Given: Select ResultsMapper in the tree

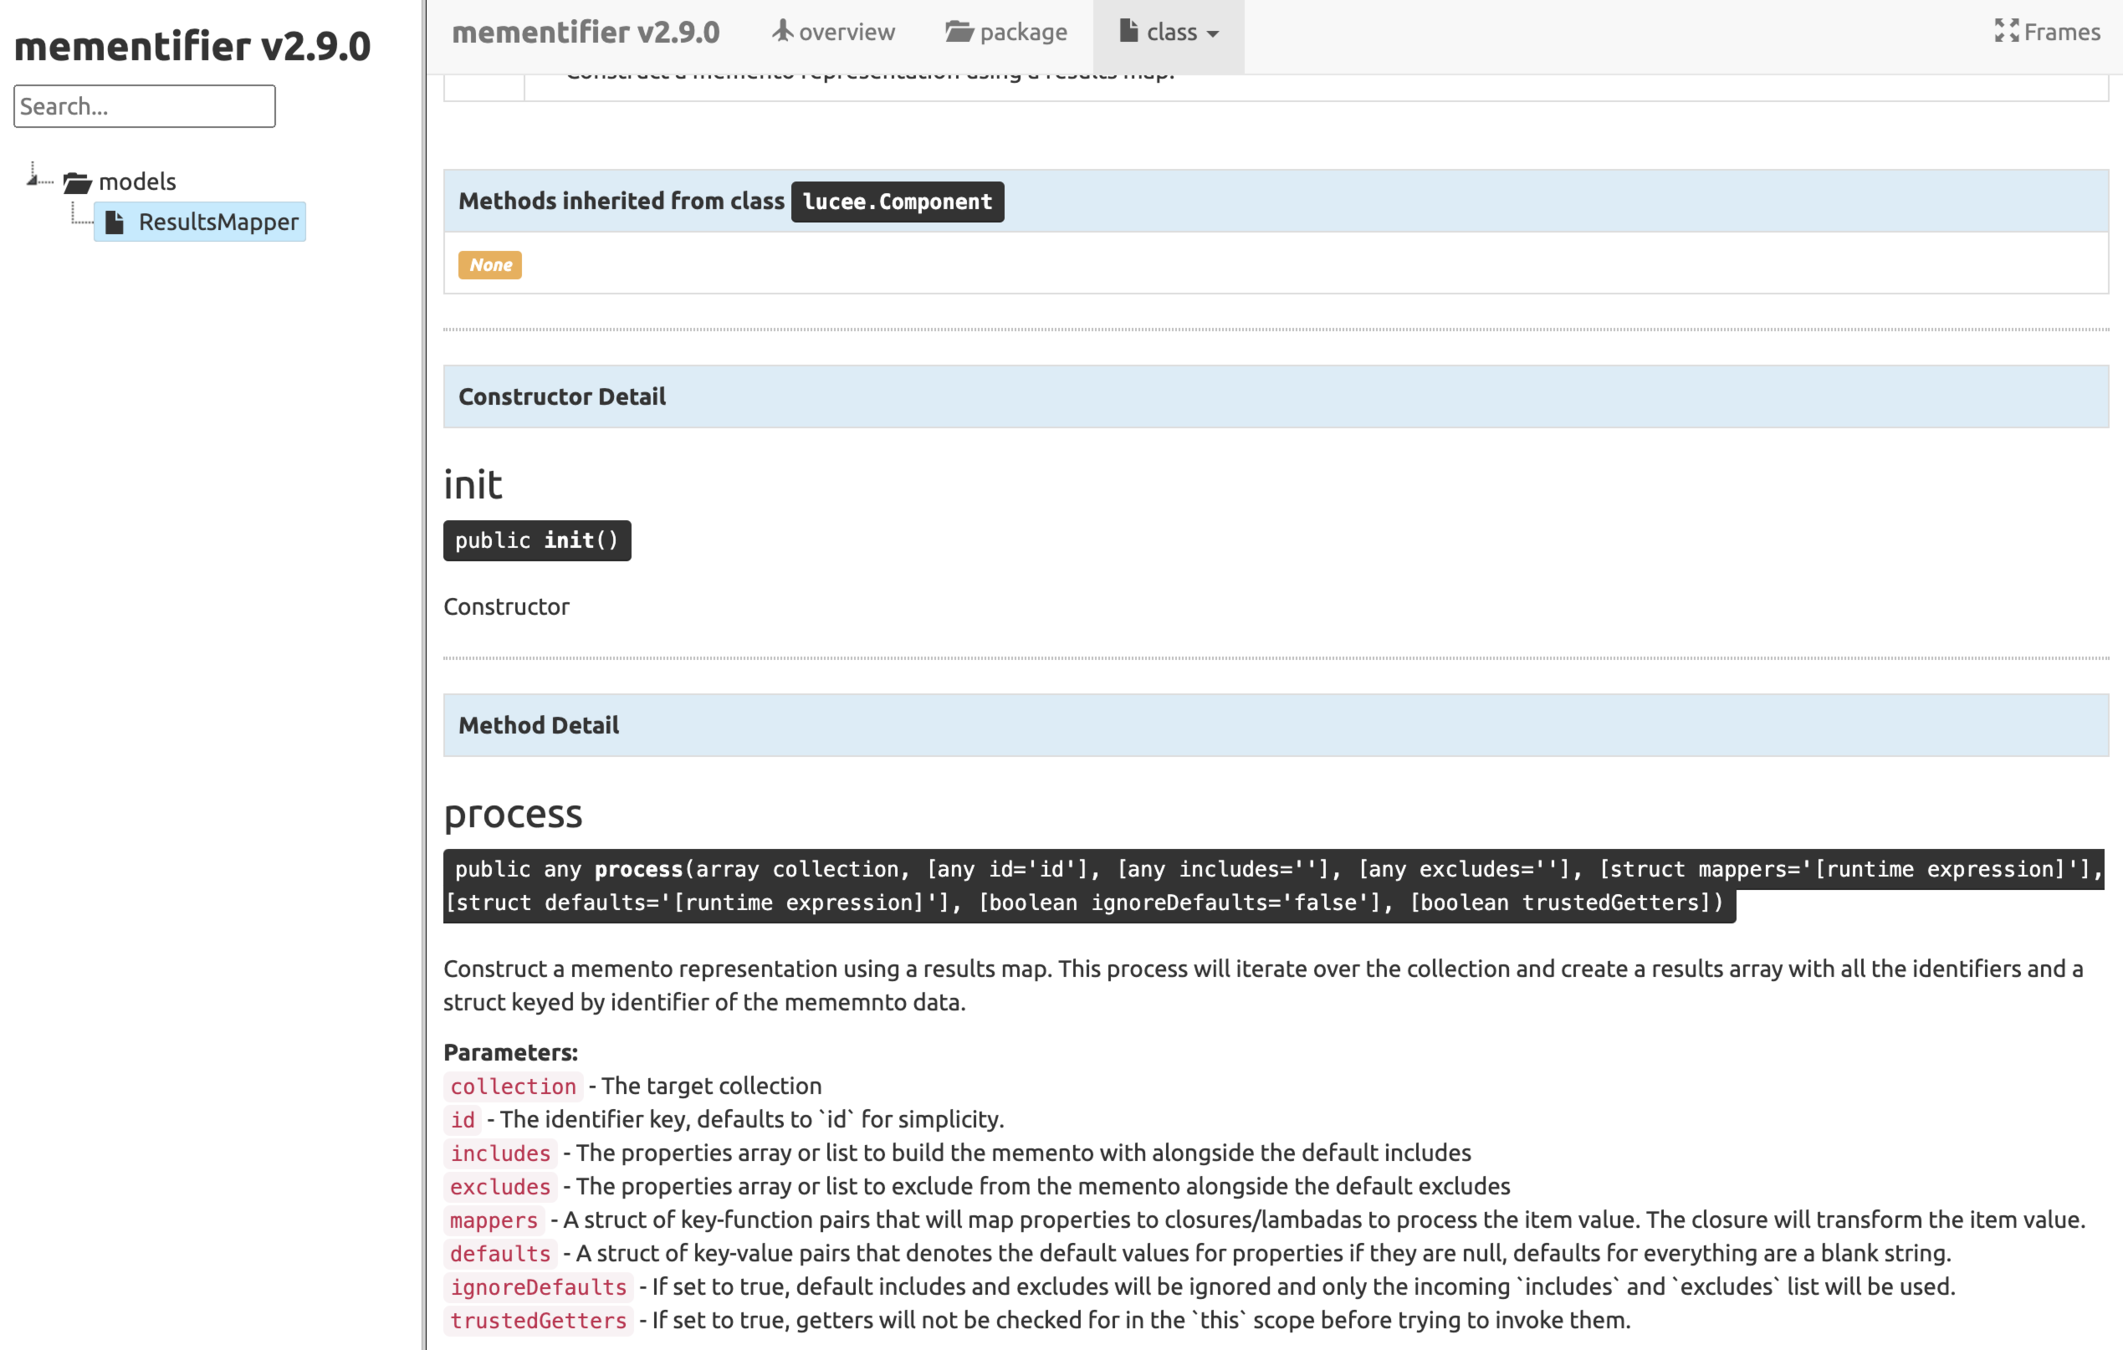Looking at the screenshot, I should pos(218,222).
